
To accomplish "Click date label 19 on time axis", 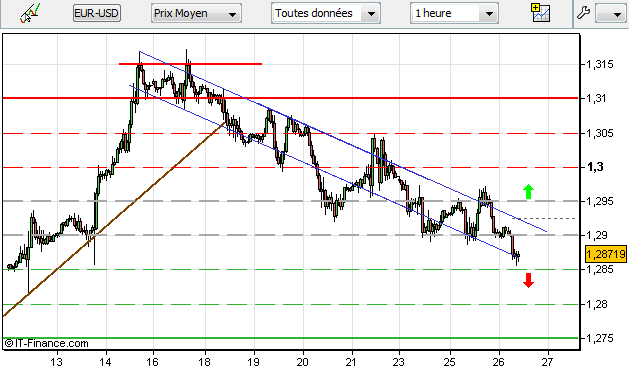I will 253,362.
